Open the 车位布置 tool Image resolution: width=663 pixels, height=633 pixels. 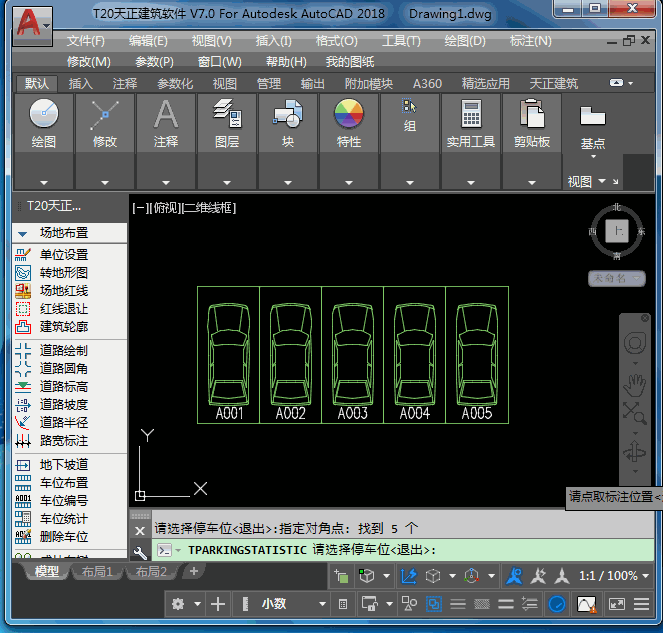tap(64, 483)
